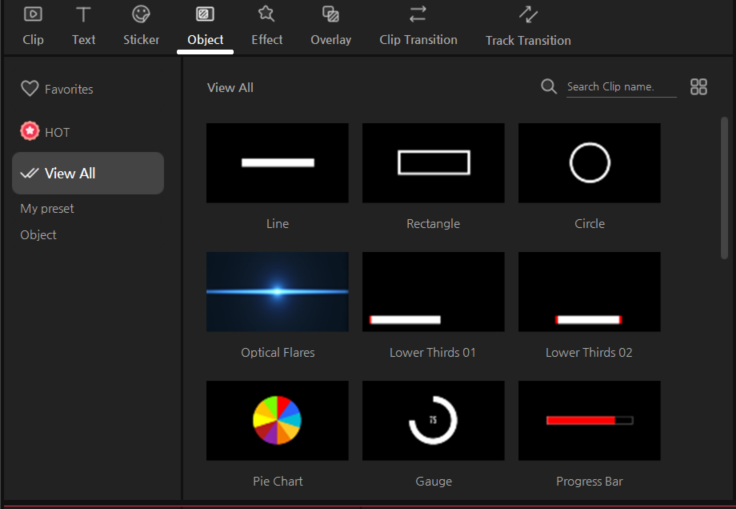Click the search magnifier icon

549,87
